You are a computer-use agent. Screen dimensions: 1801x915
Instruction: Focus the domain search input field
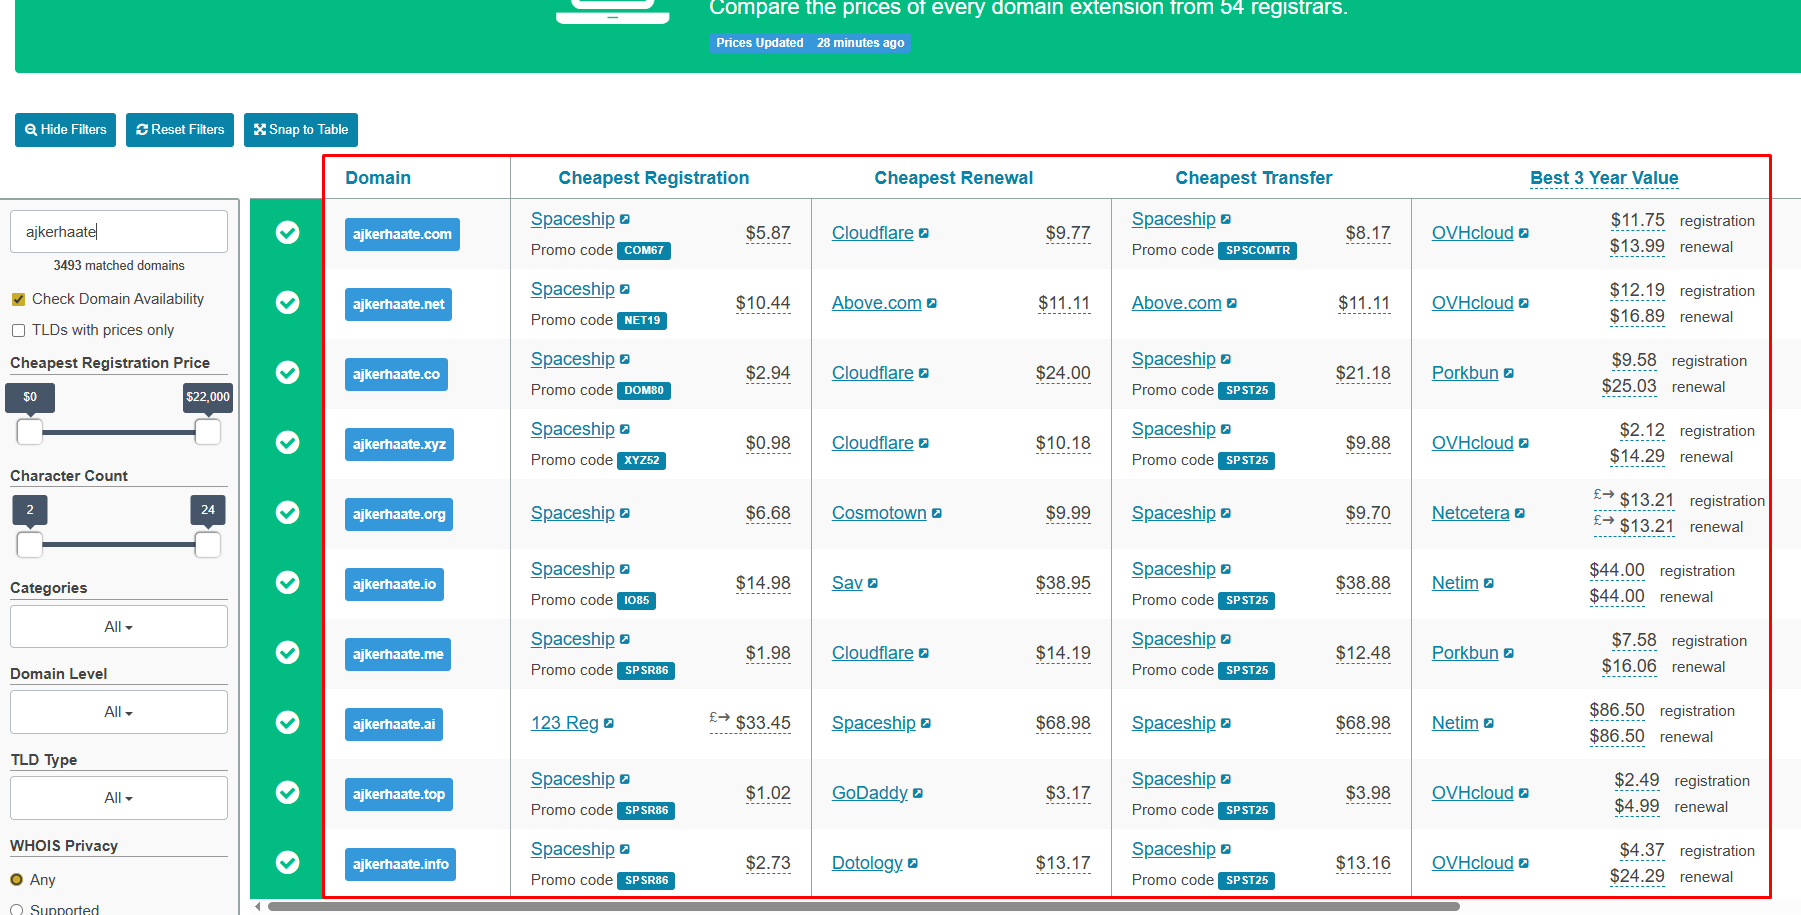(x=119, y=232)
